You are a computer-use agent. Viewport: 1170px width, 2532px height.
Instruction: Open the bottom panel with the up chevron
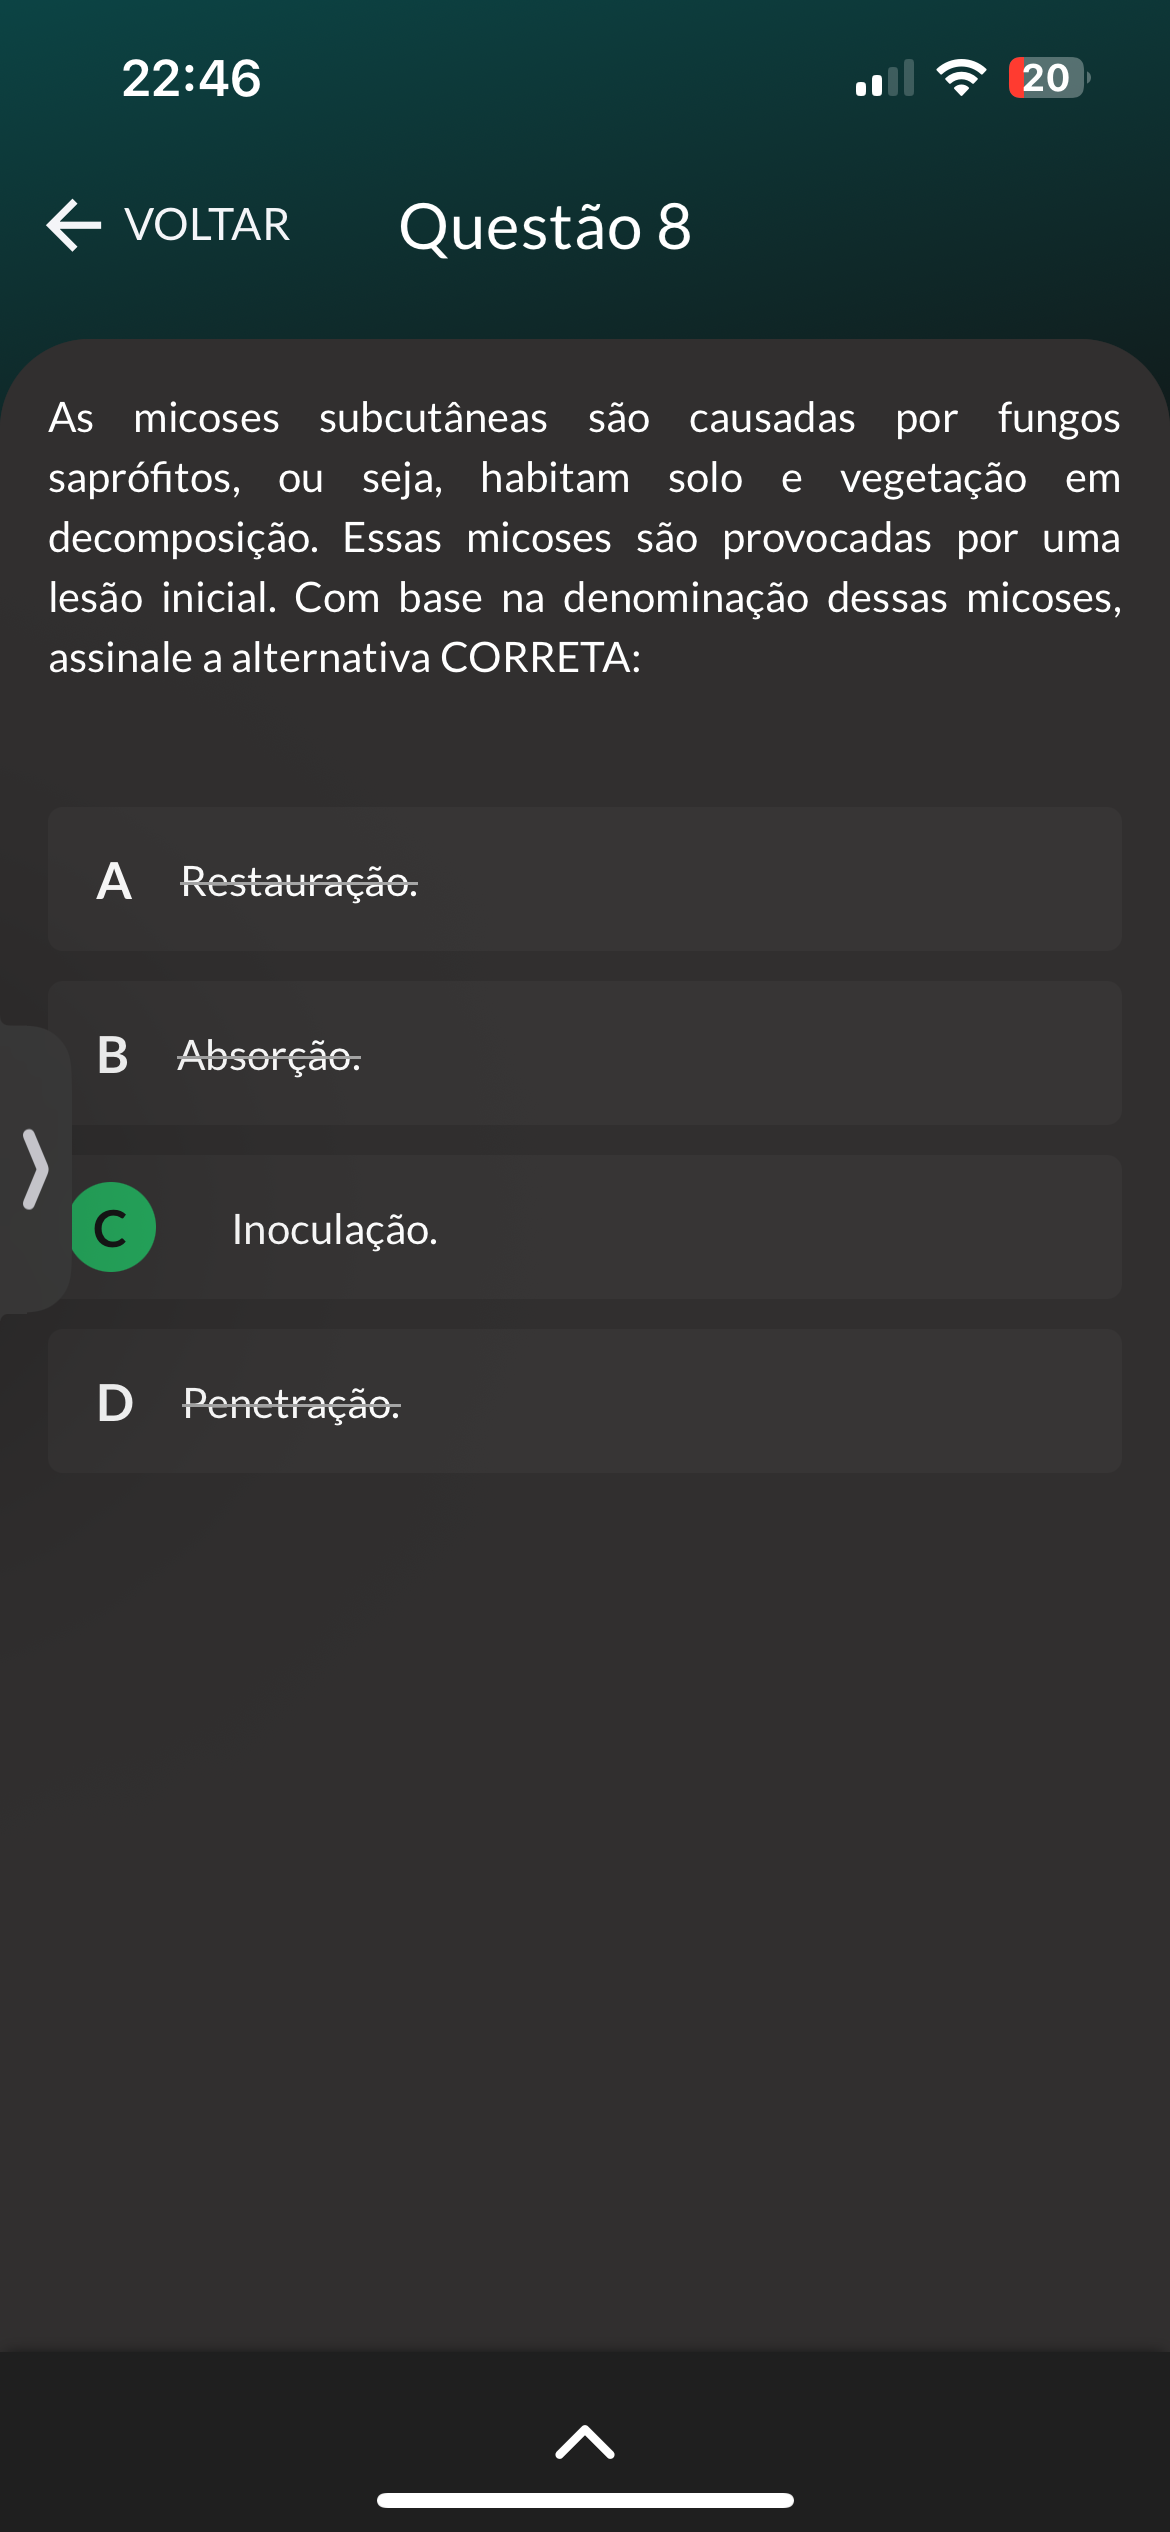coord(585,2442)
